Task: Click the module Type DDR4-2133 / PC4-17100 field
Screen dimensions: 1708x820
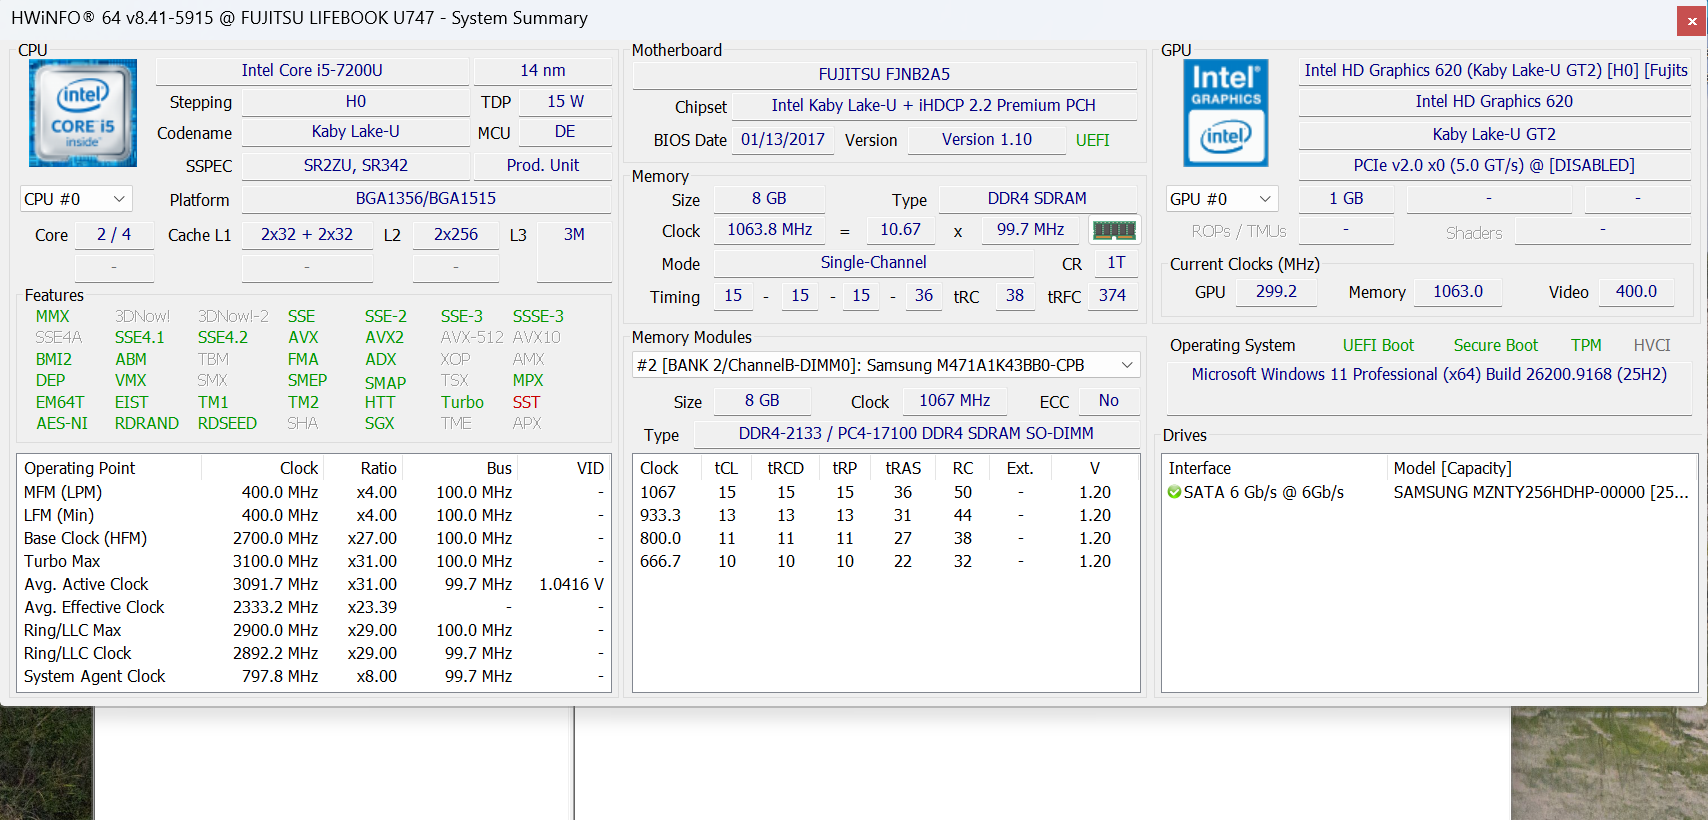Action: 916,433
